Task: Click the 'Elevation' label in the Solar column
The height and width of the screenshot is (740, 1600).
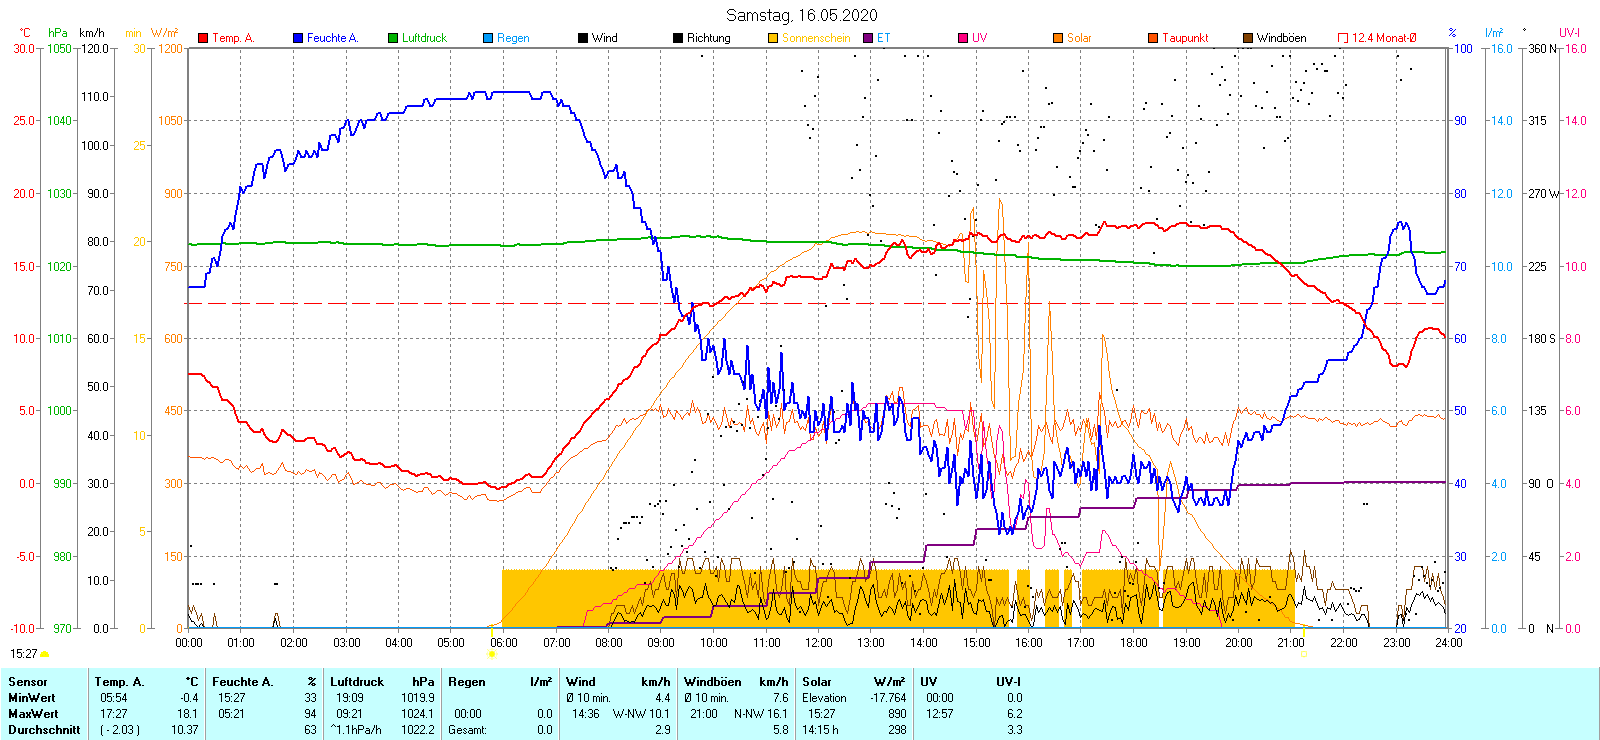Action: pyautogui.click(x=824, y=698)
